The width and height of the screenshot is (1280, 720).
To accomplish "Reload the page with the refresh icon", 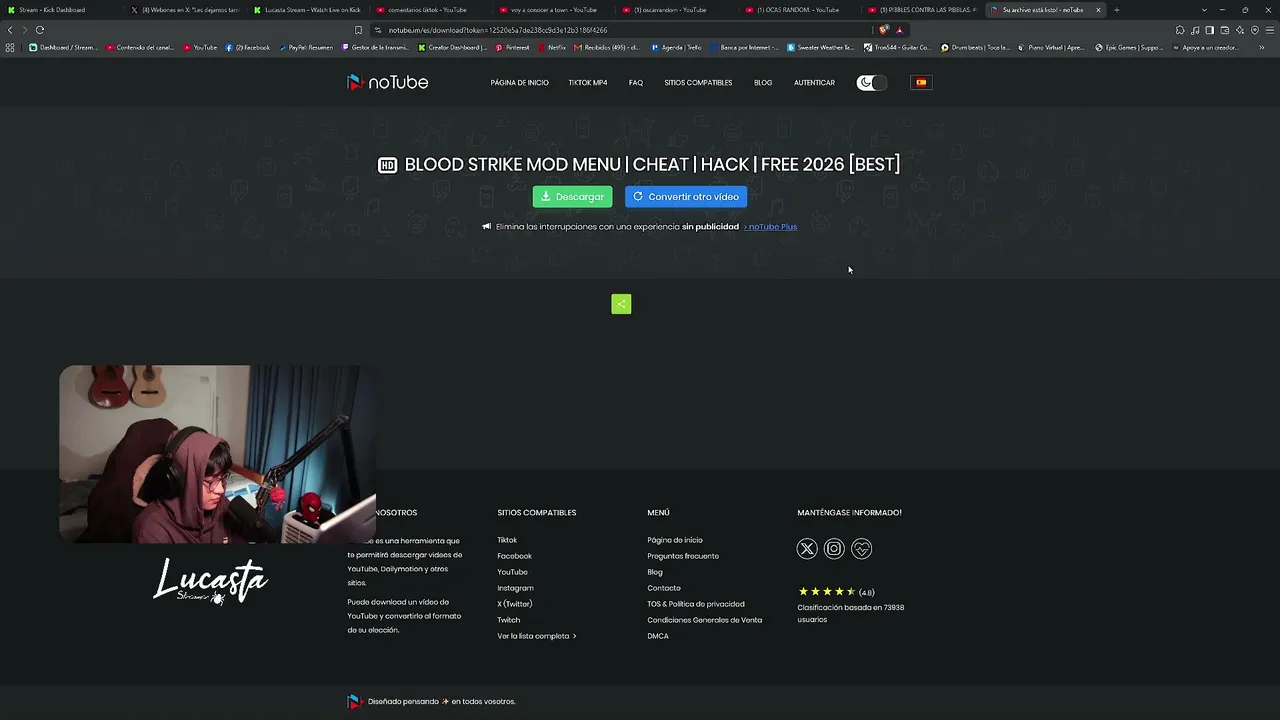I will point(40,30).
